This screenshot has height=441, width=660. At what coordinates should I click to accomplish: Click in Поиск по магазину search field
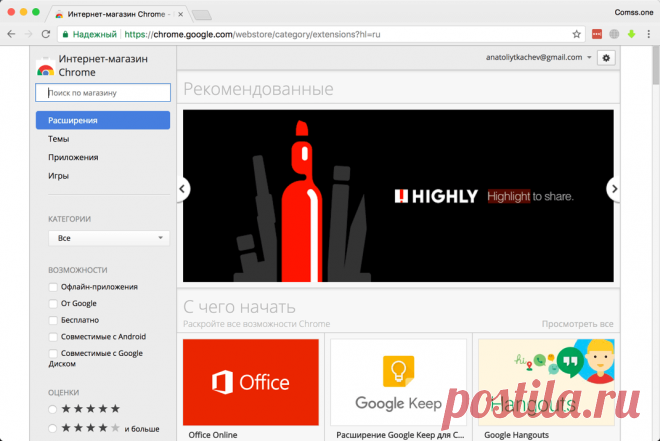coord(103,93)
